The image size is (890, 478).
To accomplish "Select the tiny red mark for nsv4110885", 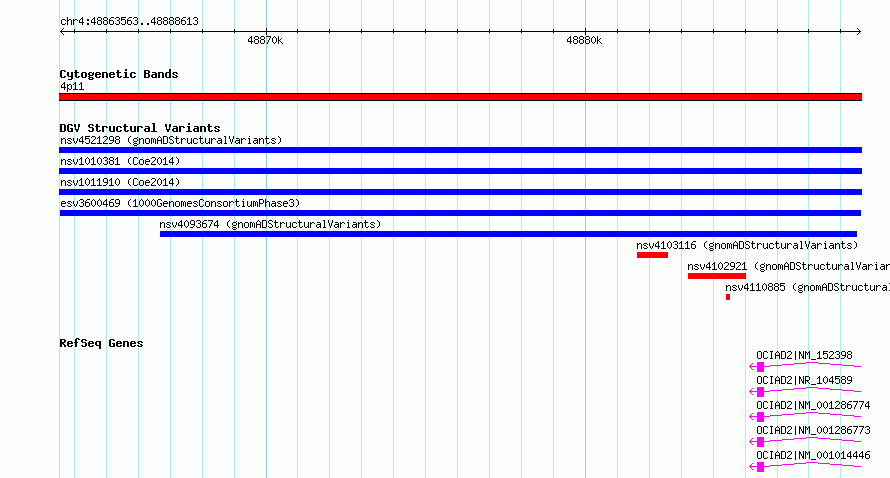I will (728, 297).
